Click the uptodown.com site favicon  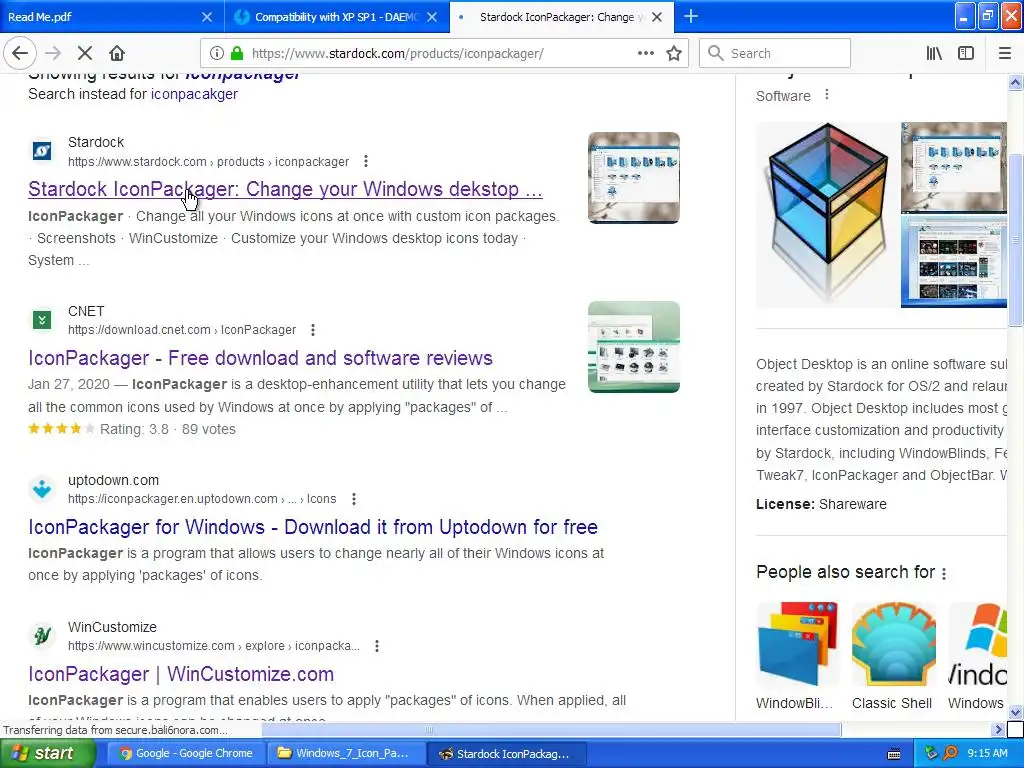[x=42, y=489]
